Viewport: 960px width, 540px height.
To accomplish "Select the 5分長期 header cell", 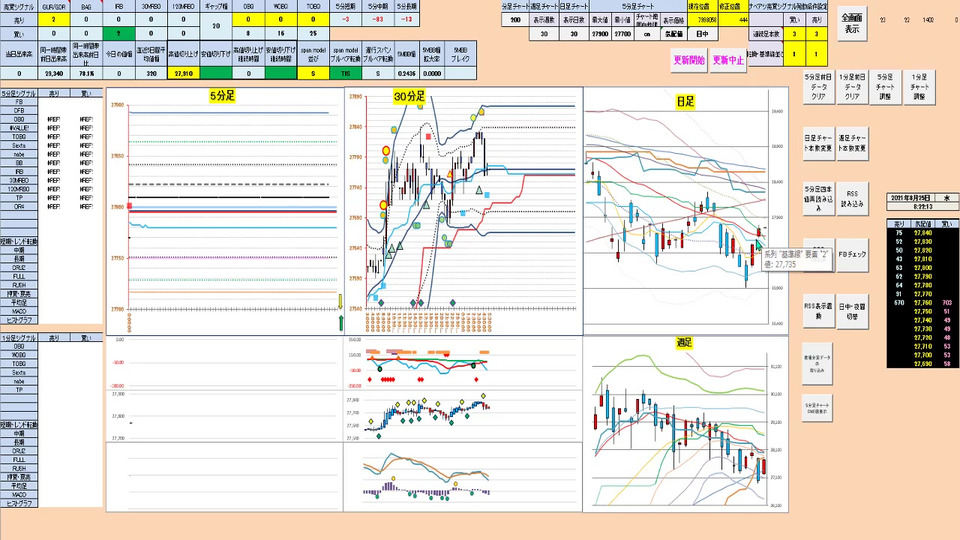I will 407,6.
